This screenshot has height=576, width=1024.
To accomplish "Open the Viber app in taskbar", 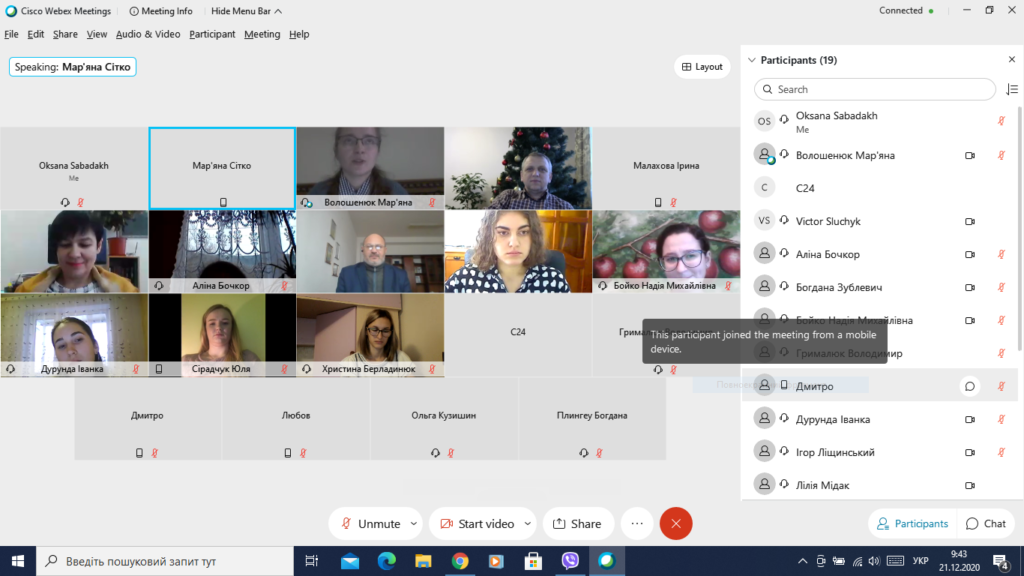I will [x=570, y=561].
